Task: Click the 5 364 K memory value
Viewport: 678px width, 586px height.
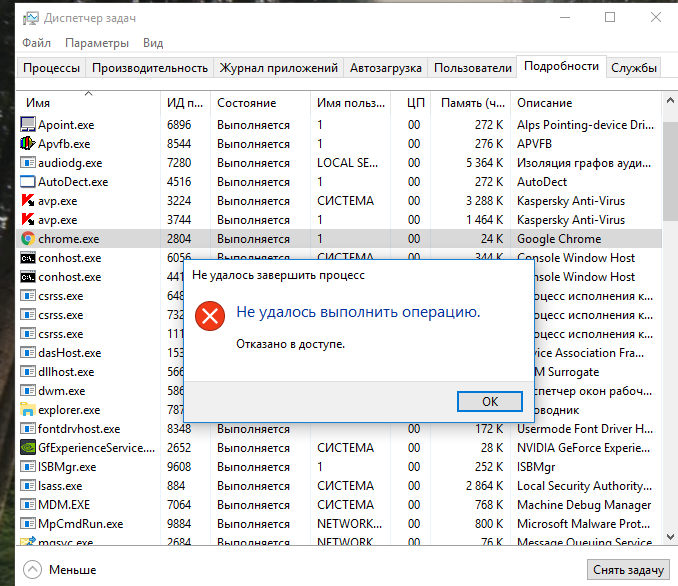Action: (x=484, y=163)
